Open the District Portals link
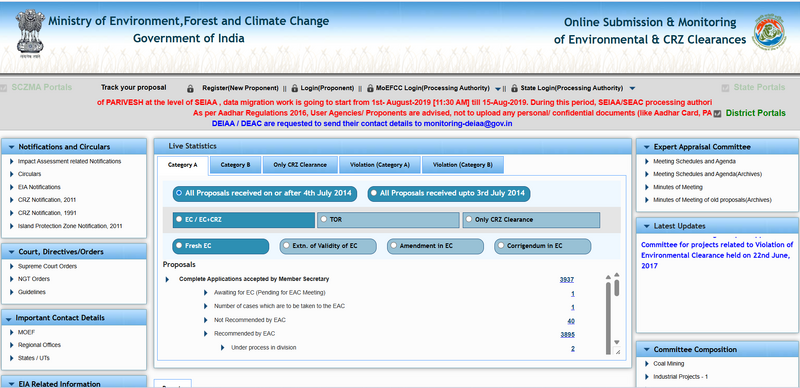Screen dimensions: 800x388 click(756, 113)
